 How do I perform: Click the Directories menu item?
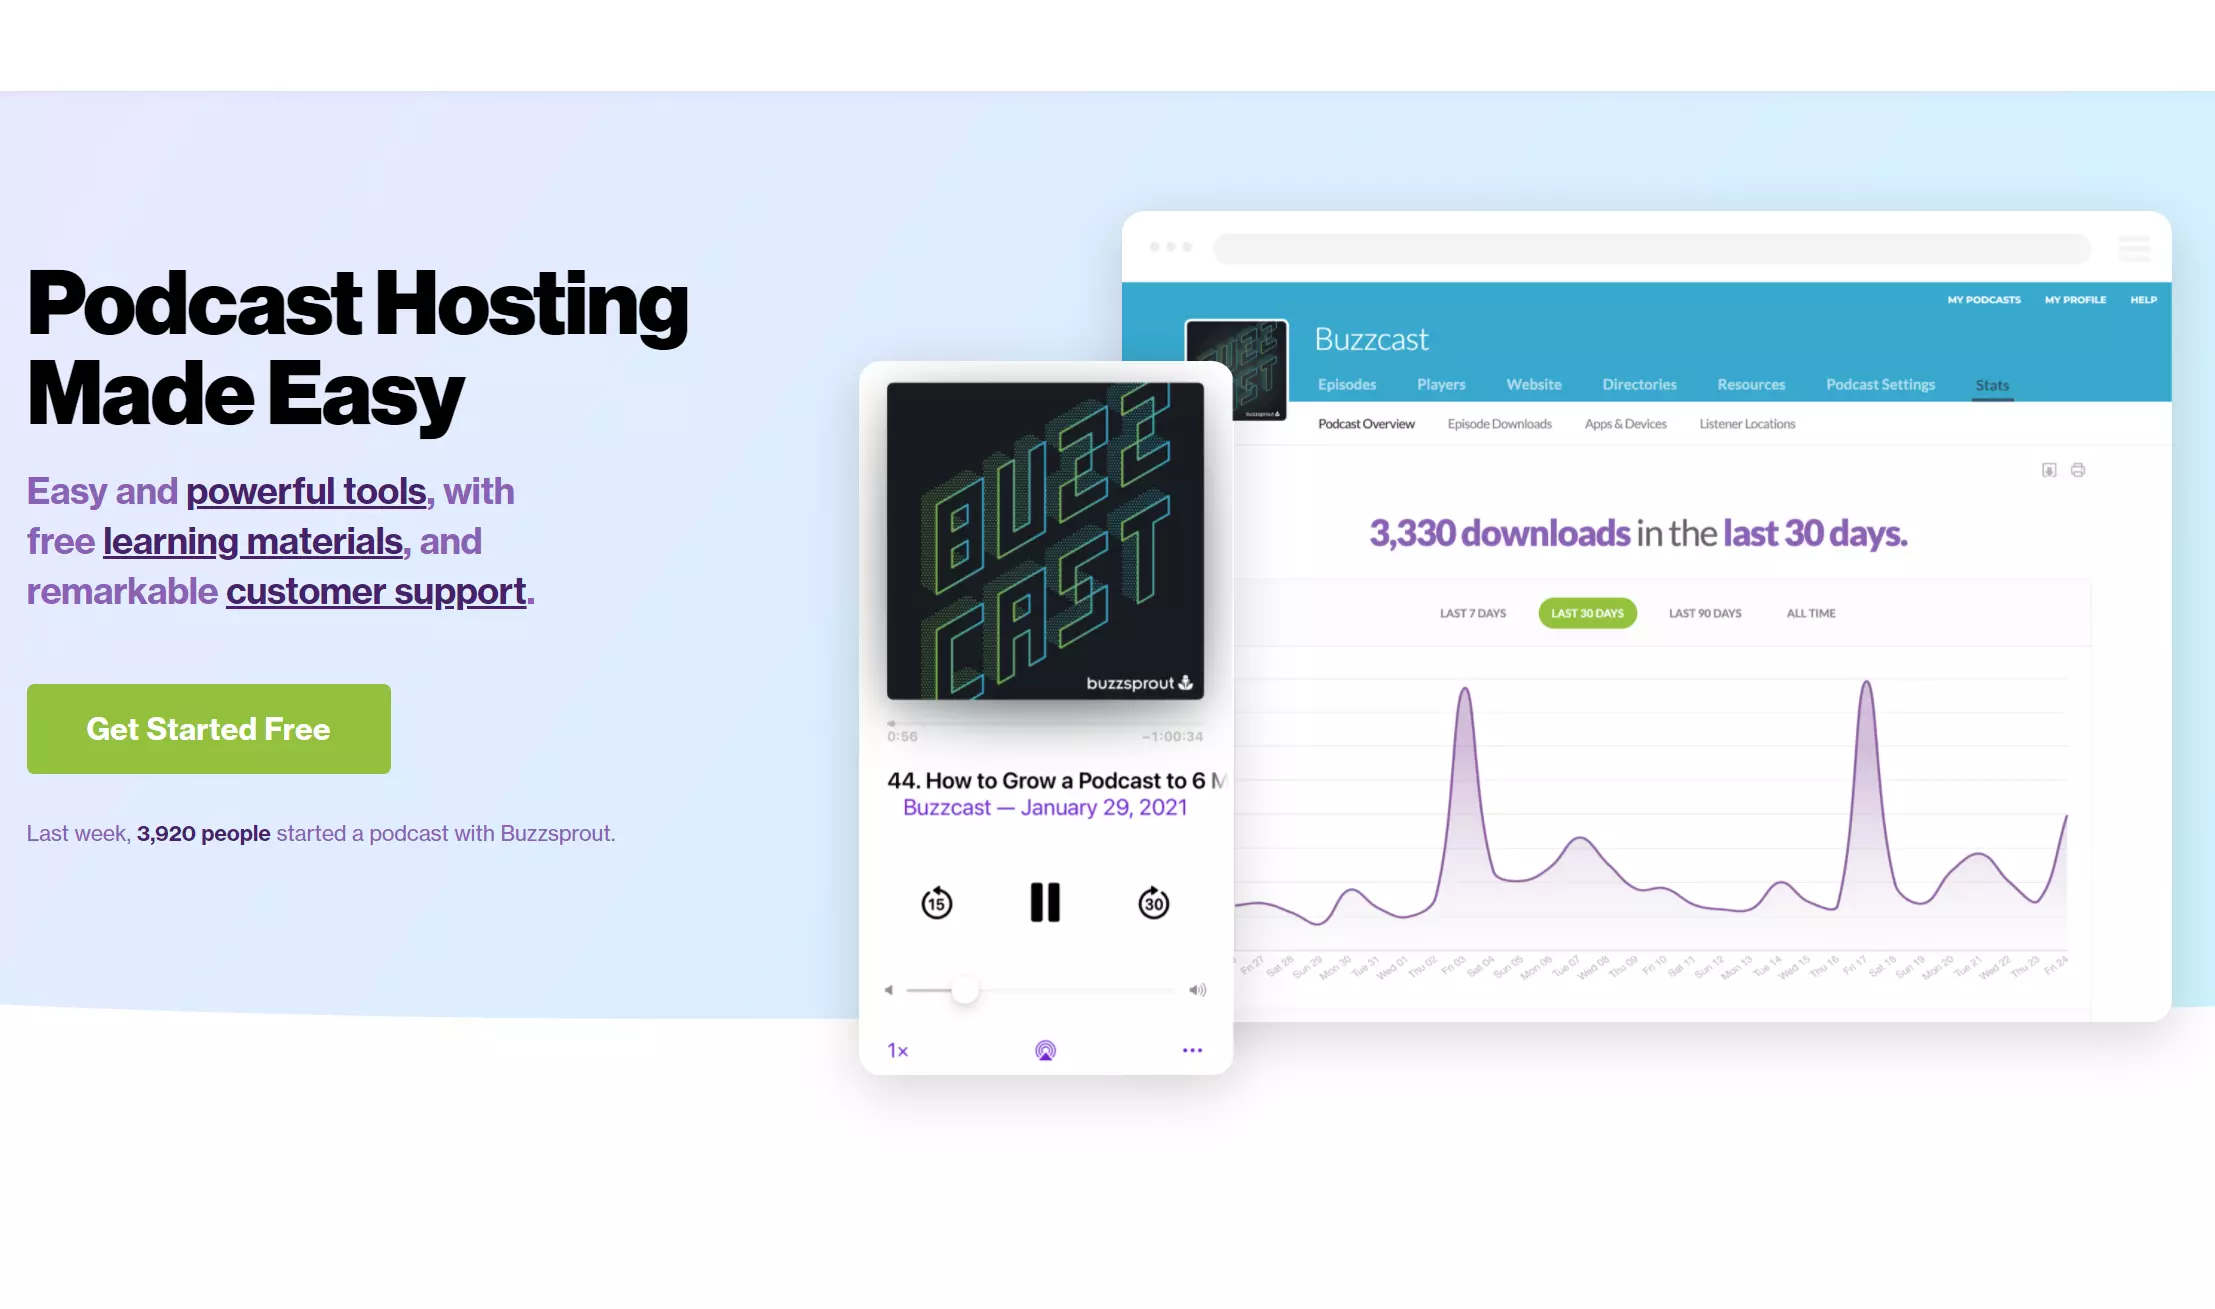pyautogui.click(x=1639, y=383)
